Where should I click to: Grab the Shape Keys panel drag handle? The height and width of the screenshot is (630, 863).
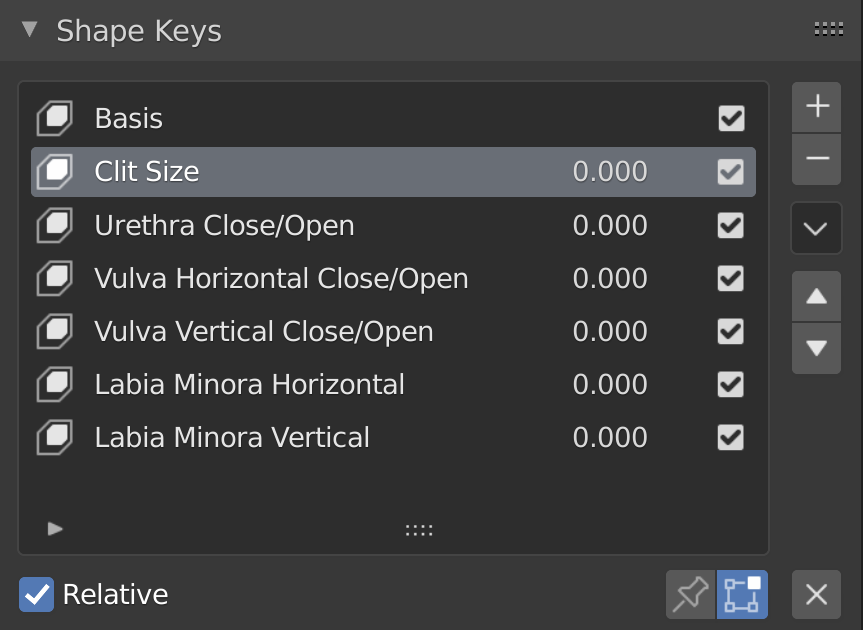tap(829, 30)
